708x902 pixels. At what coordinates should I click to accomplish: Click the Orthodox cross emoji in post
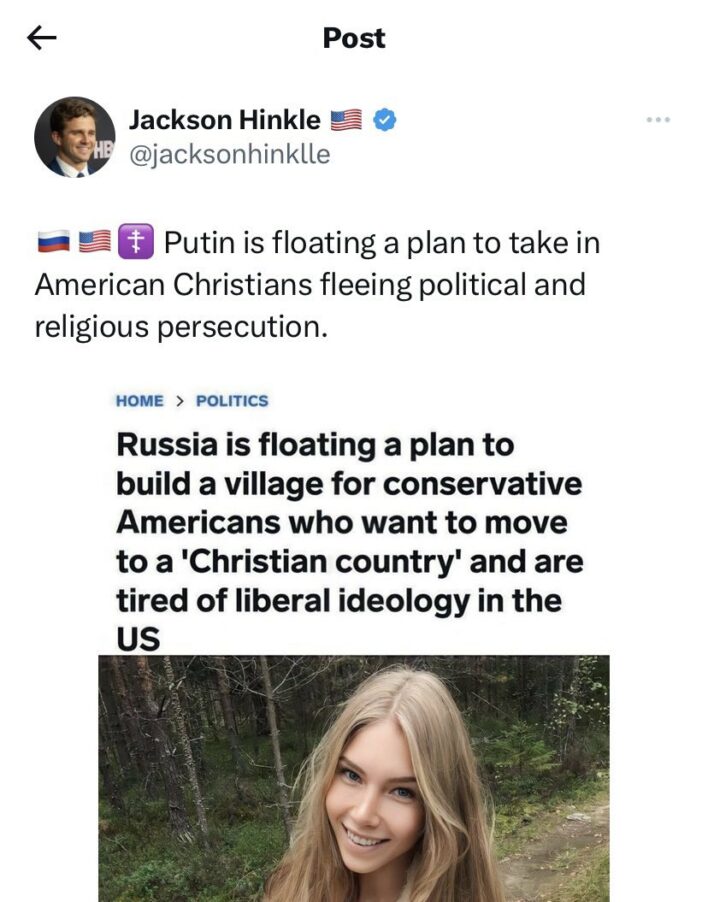point(136,242)
